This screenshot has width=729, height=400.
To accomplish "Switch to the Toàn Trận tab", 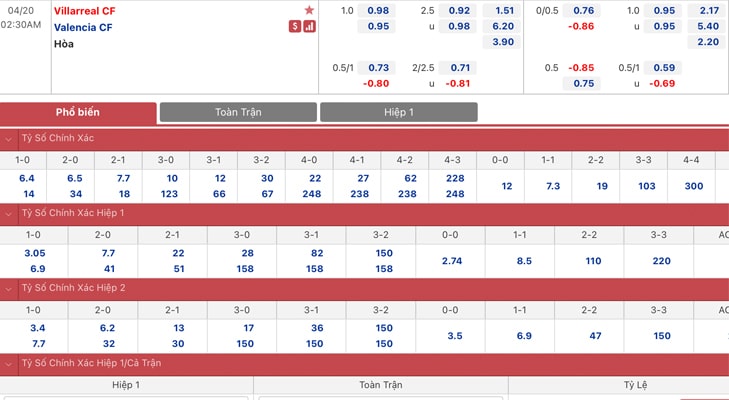I will coord(238,112).
